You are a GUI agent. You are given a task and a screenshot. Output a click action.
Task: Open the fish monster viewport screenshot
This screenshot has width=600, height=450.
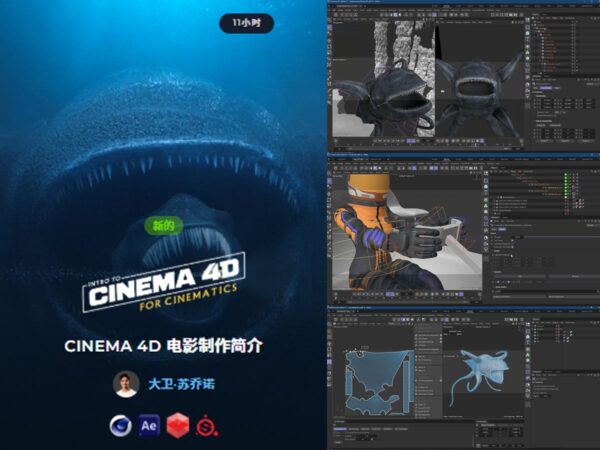(464, 76)
